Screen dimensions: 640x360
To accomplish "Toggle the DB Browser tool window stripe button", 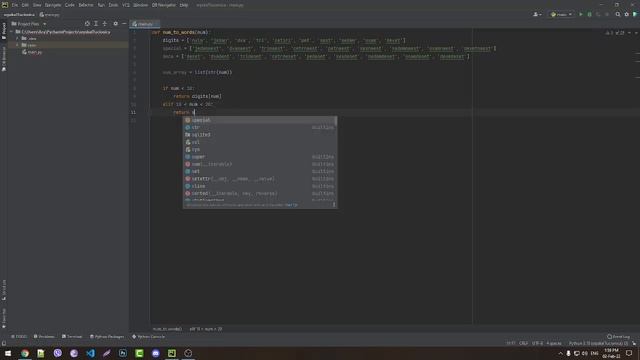I will click(4, 58).
